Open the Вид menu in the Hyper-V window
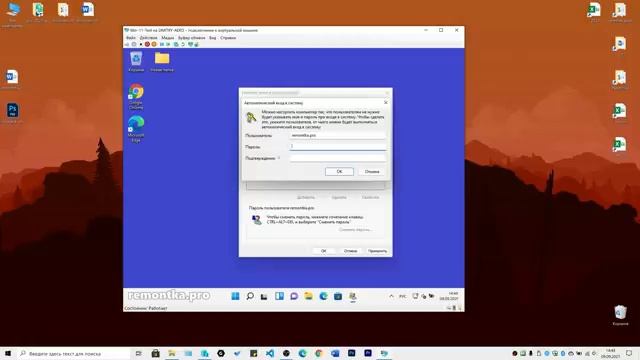This screenshot has width=640, height=360. [213, 38]
